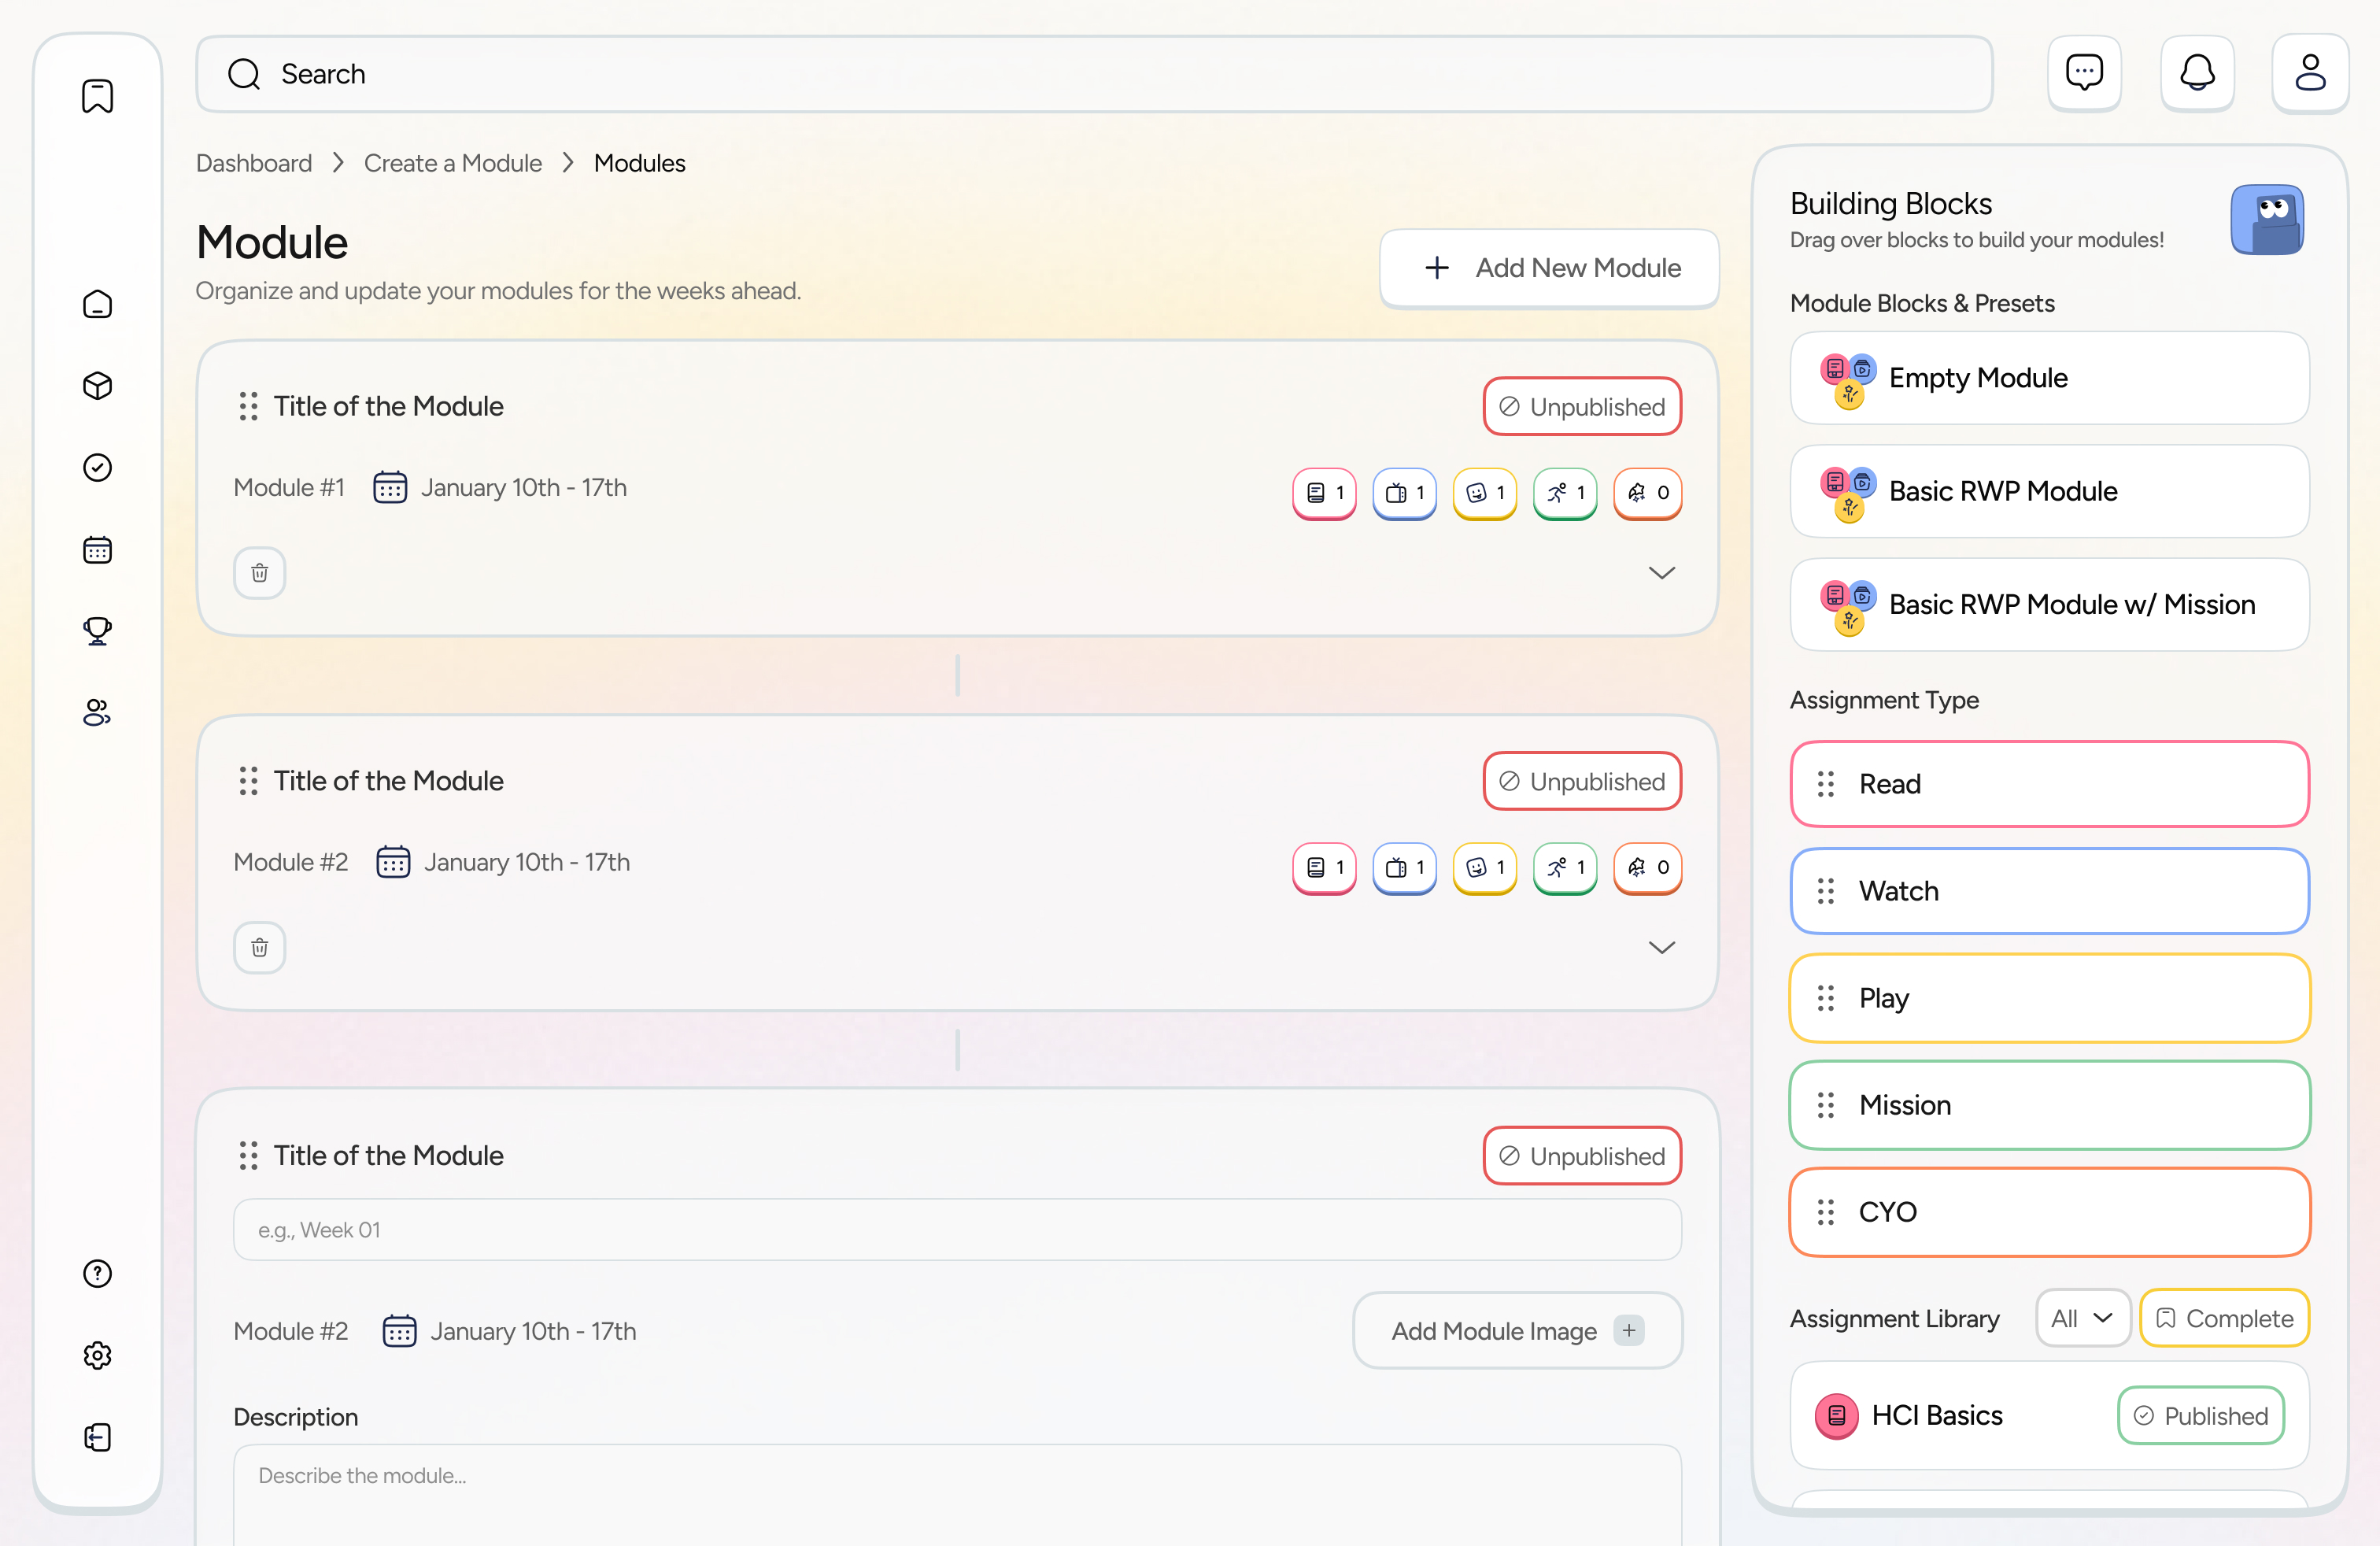Click the Mission runner badge on Module #1
The height and width of the screenshot is (1546, 2380).
tap(1564, 493)
